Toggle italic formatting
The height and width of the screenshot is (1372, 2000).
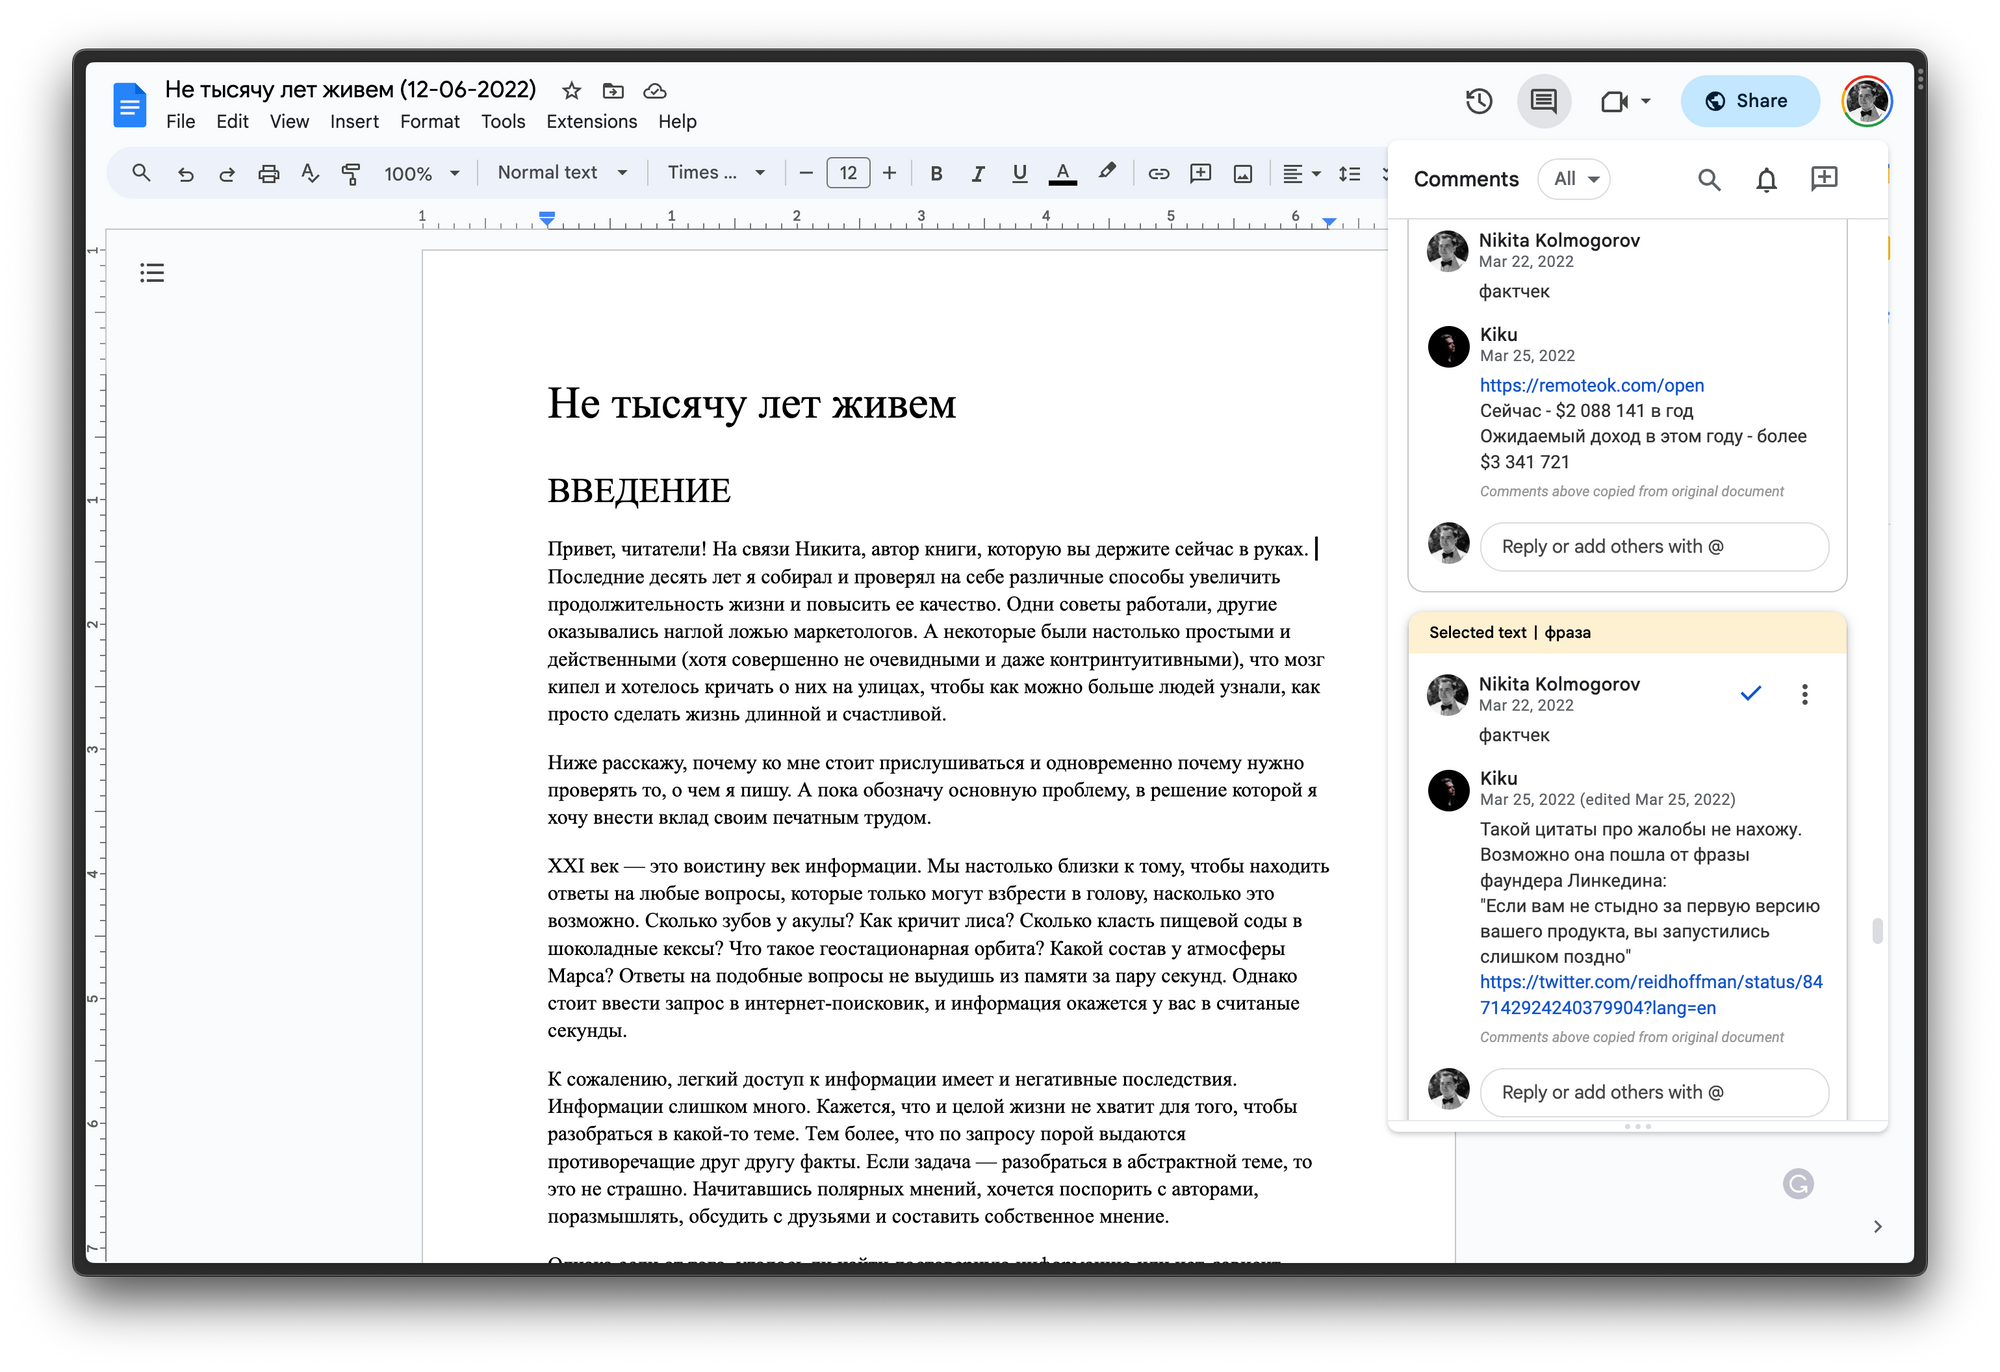(x=978, y=173)
